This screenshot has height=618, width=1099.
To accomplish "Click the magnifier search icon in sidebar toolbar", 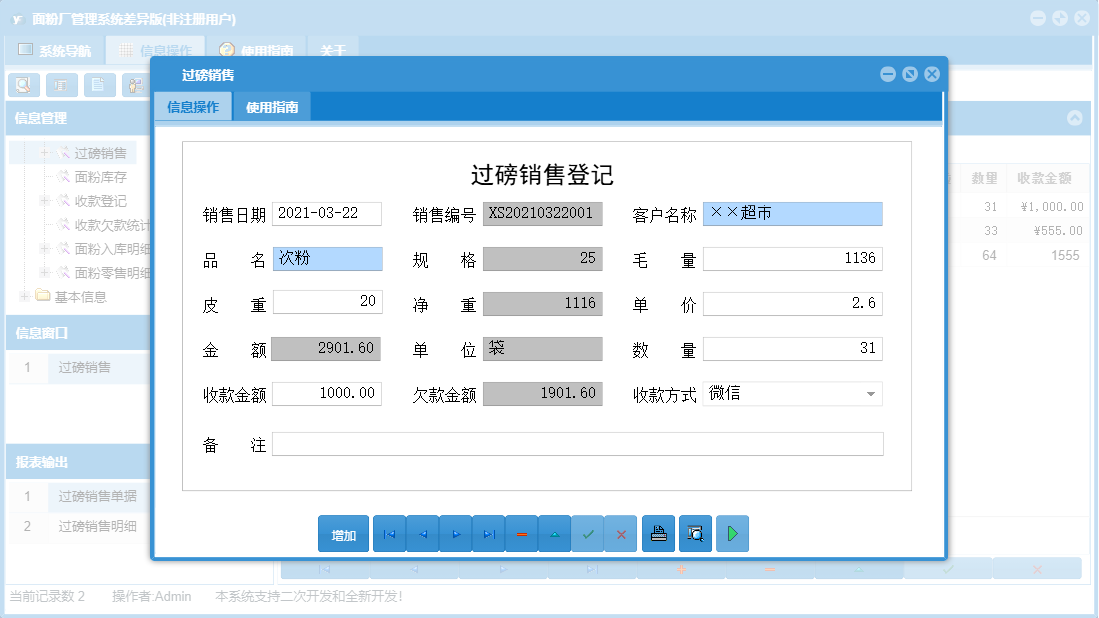I will tap(22, 85).
